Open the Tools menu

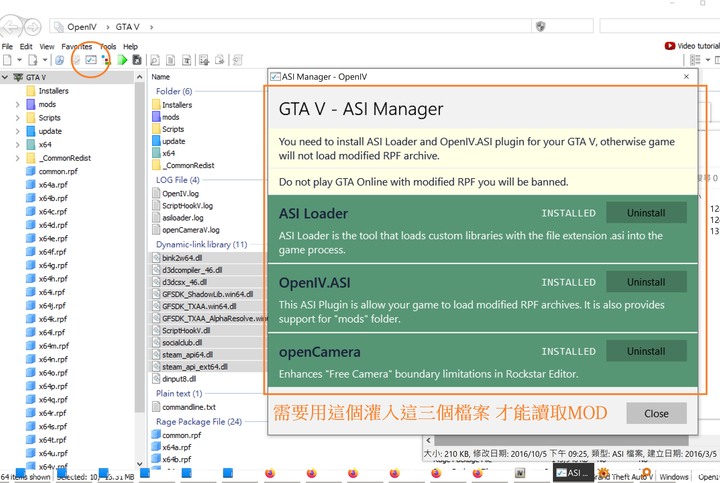pos(108,46)
